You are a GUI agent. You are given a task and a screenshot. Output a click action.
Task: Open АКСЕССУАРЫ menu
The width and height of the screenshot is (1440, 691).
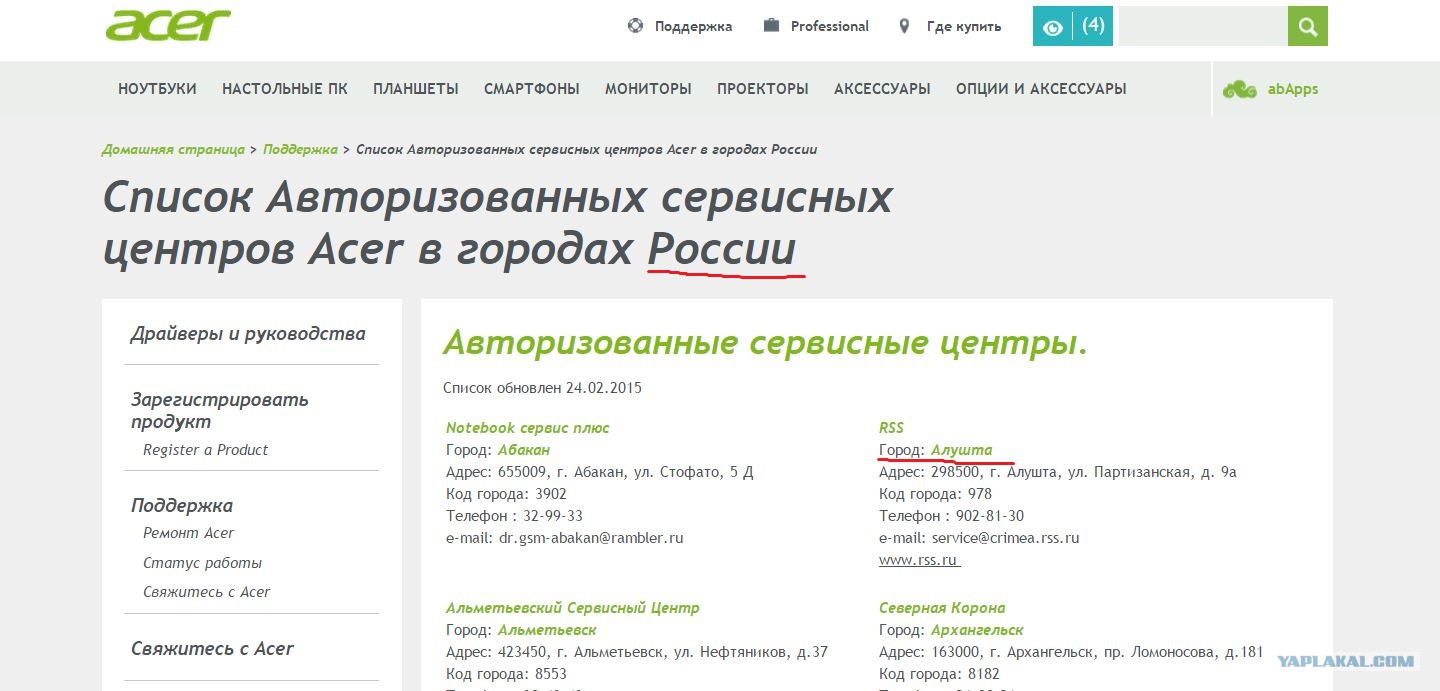(882, 89)
